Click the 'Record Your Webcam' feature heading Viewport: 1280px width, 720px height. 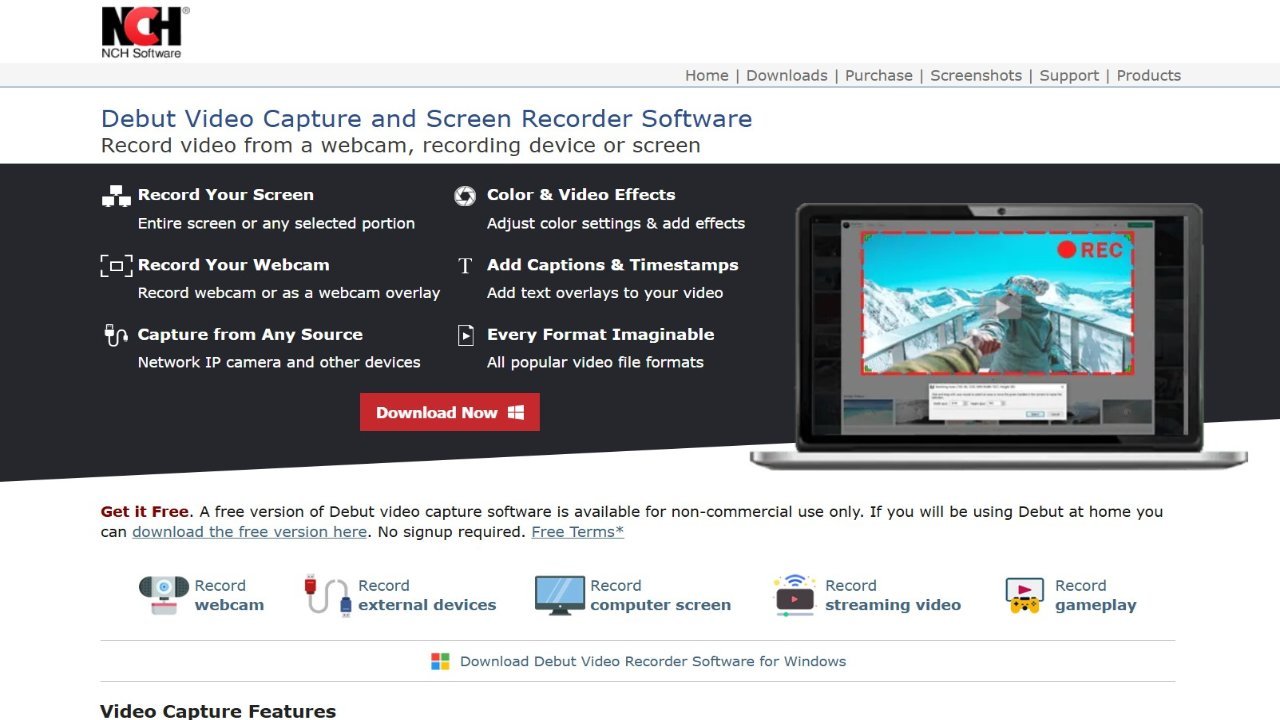coord(233,265)
